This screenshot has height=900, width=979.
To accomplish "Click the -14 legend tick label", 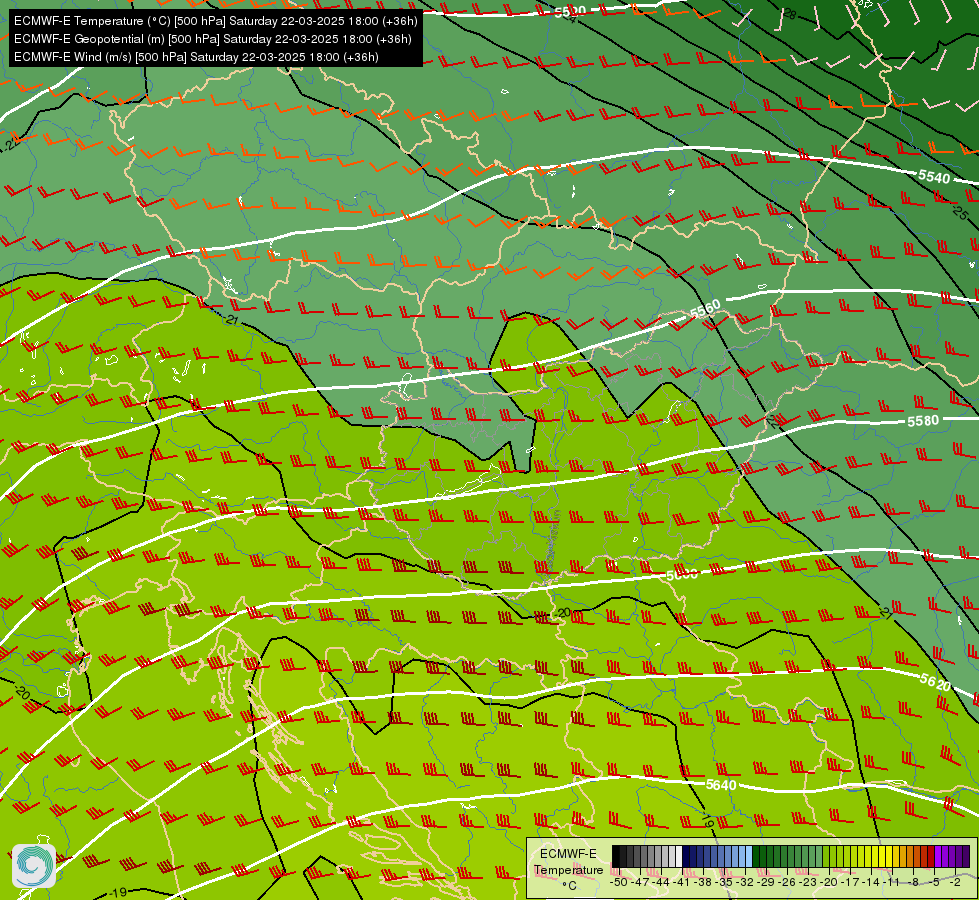I will point(871,882).
